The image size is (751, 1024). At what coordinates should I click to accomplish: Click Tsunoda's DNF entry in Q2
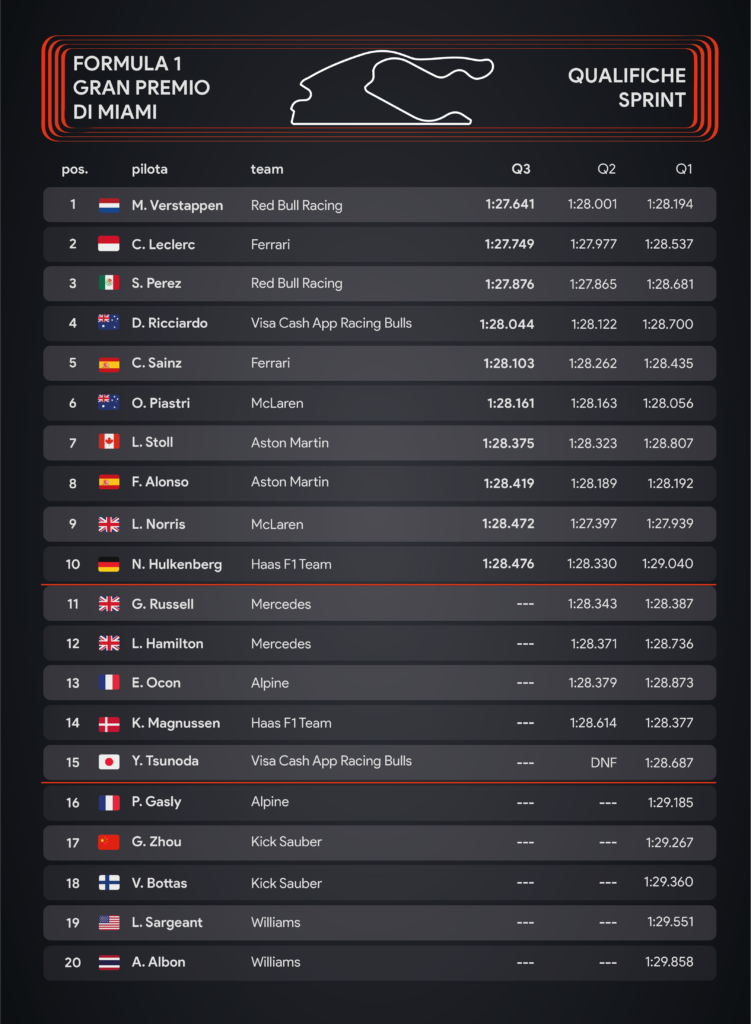(603, 762)
